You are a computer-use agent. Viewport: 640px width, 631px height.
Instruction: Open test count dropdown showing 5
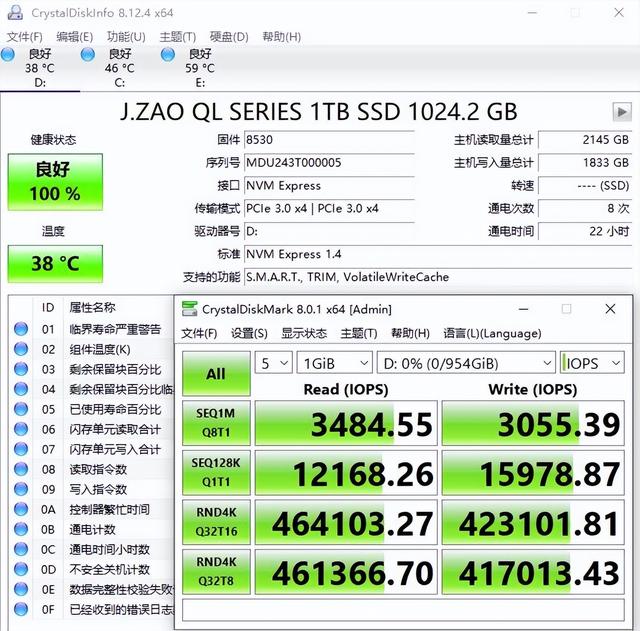273,362
